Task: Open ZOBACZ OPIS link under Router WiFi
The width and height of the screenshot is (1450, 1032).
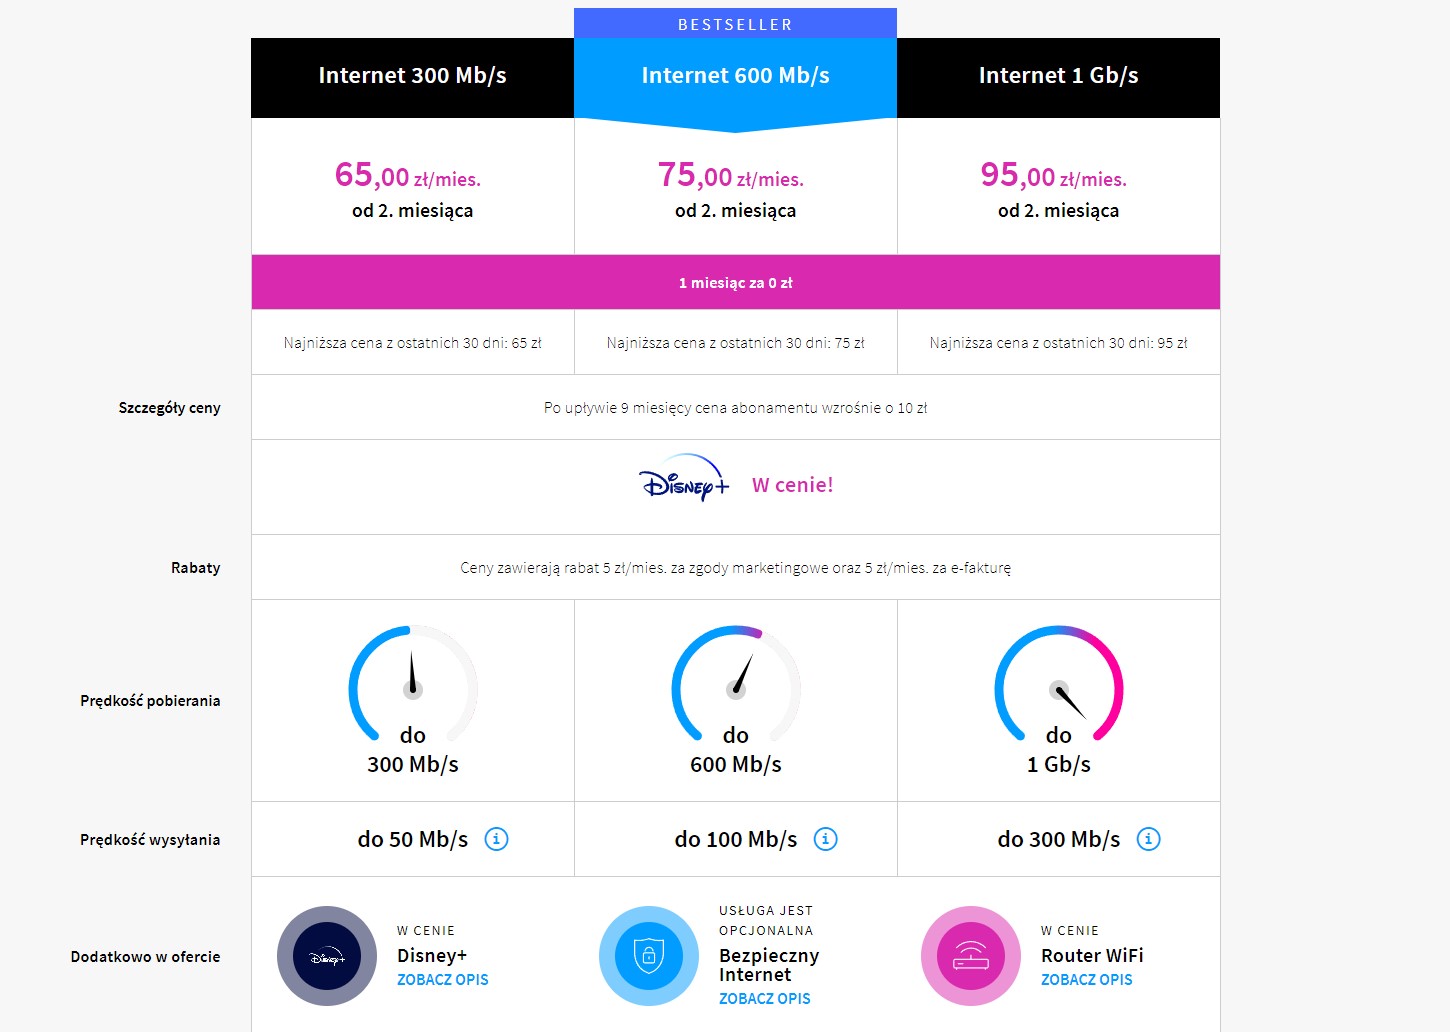Action: click(x=1087, y=980)
